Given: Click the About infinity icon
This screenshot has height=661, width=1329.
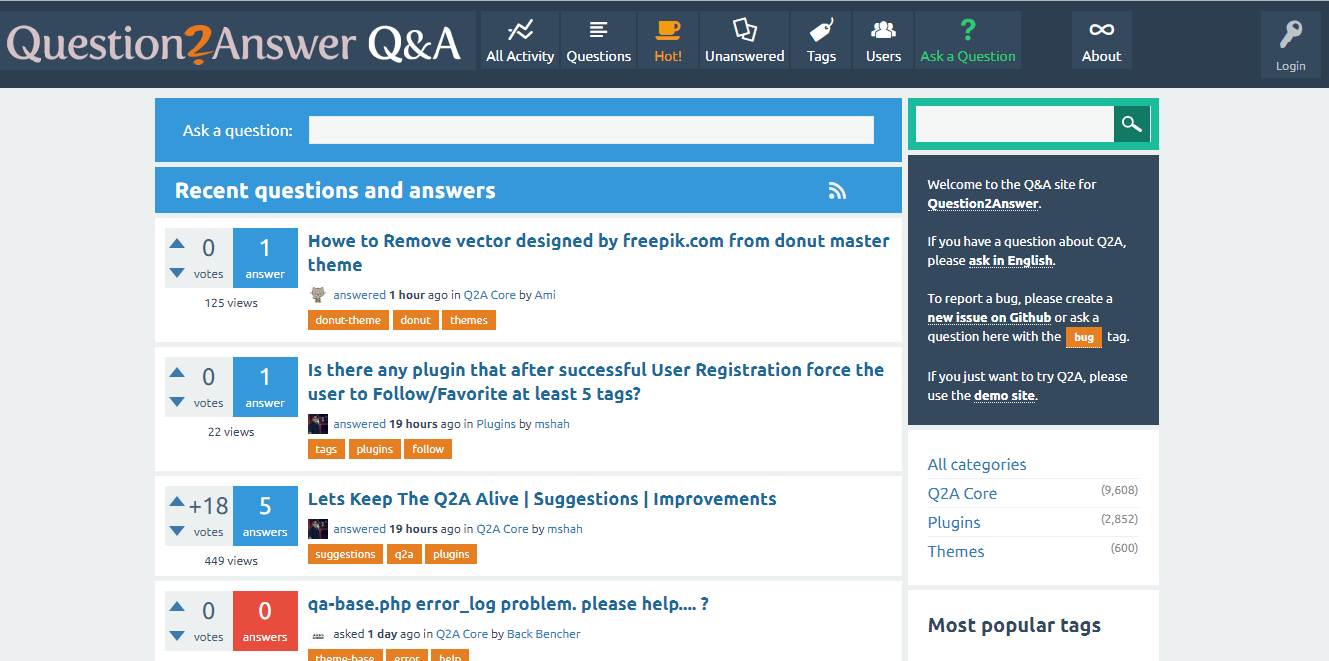Looking at the screenshot, I should click(1101, 31).
